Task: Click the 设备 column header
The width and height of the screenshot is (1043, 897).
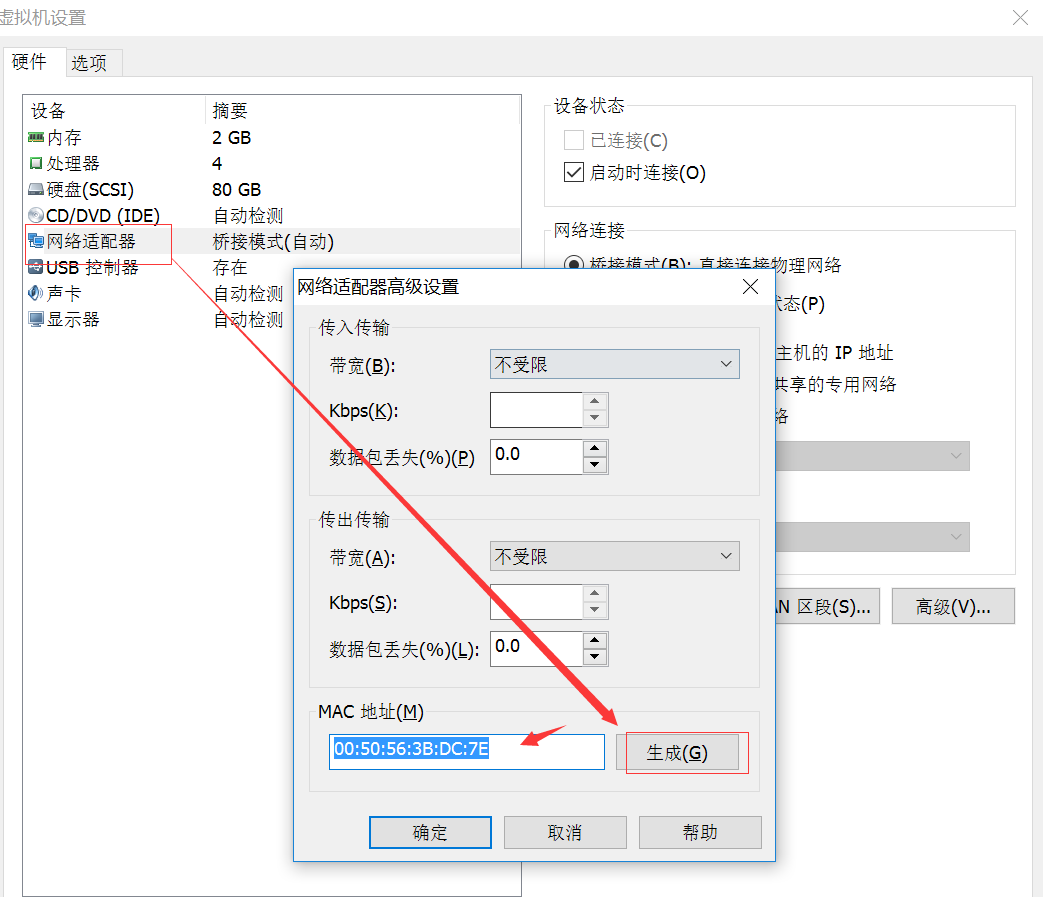Action: coord(48,110)
